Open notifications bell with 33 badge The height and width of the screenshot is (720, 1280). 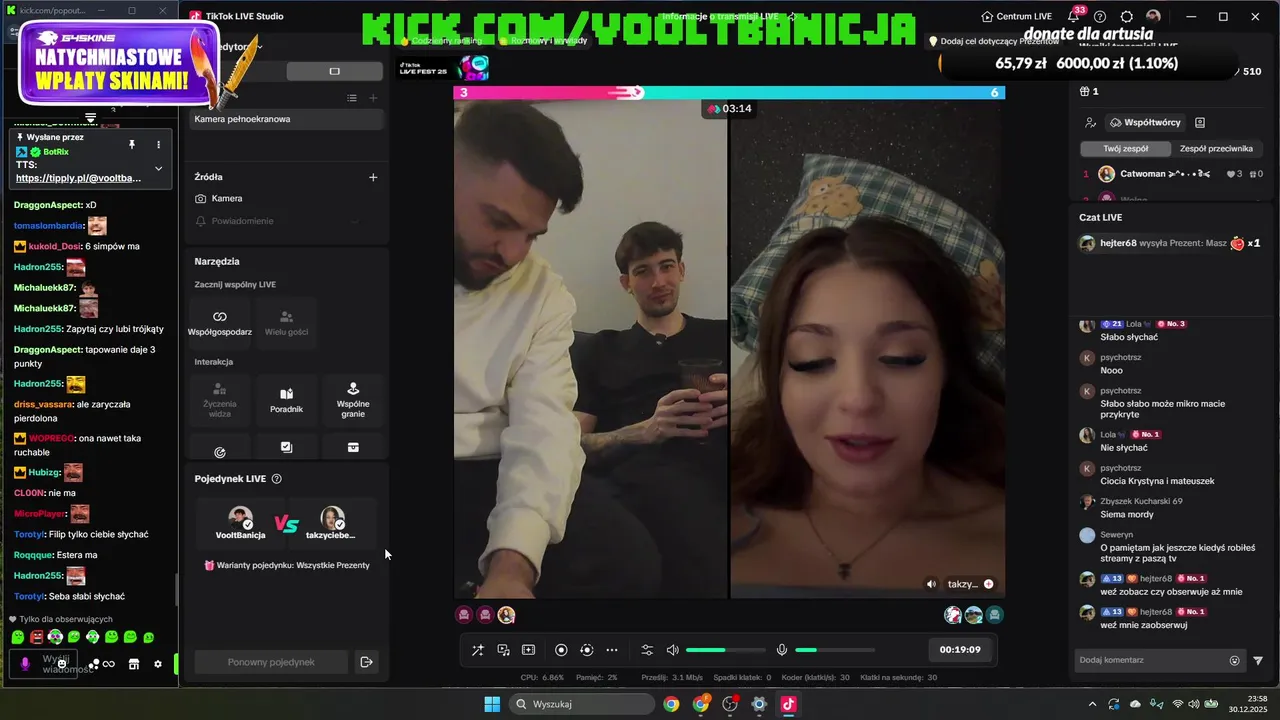tap(1073, 17)
